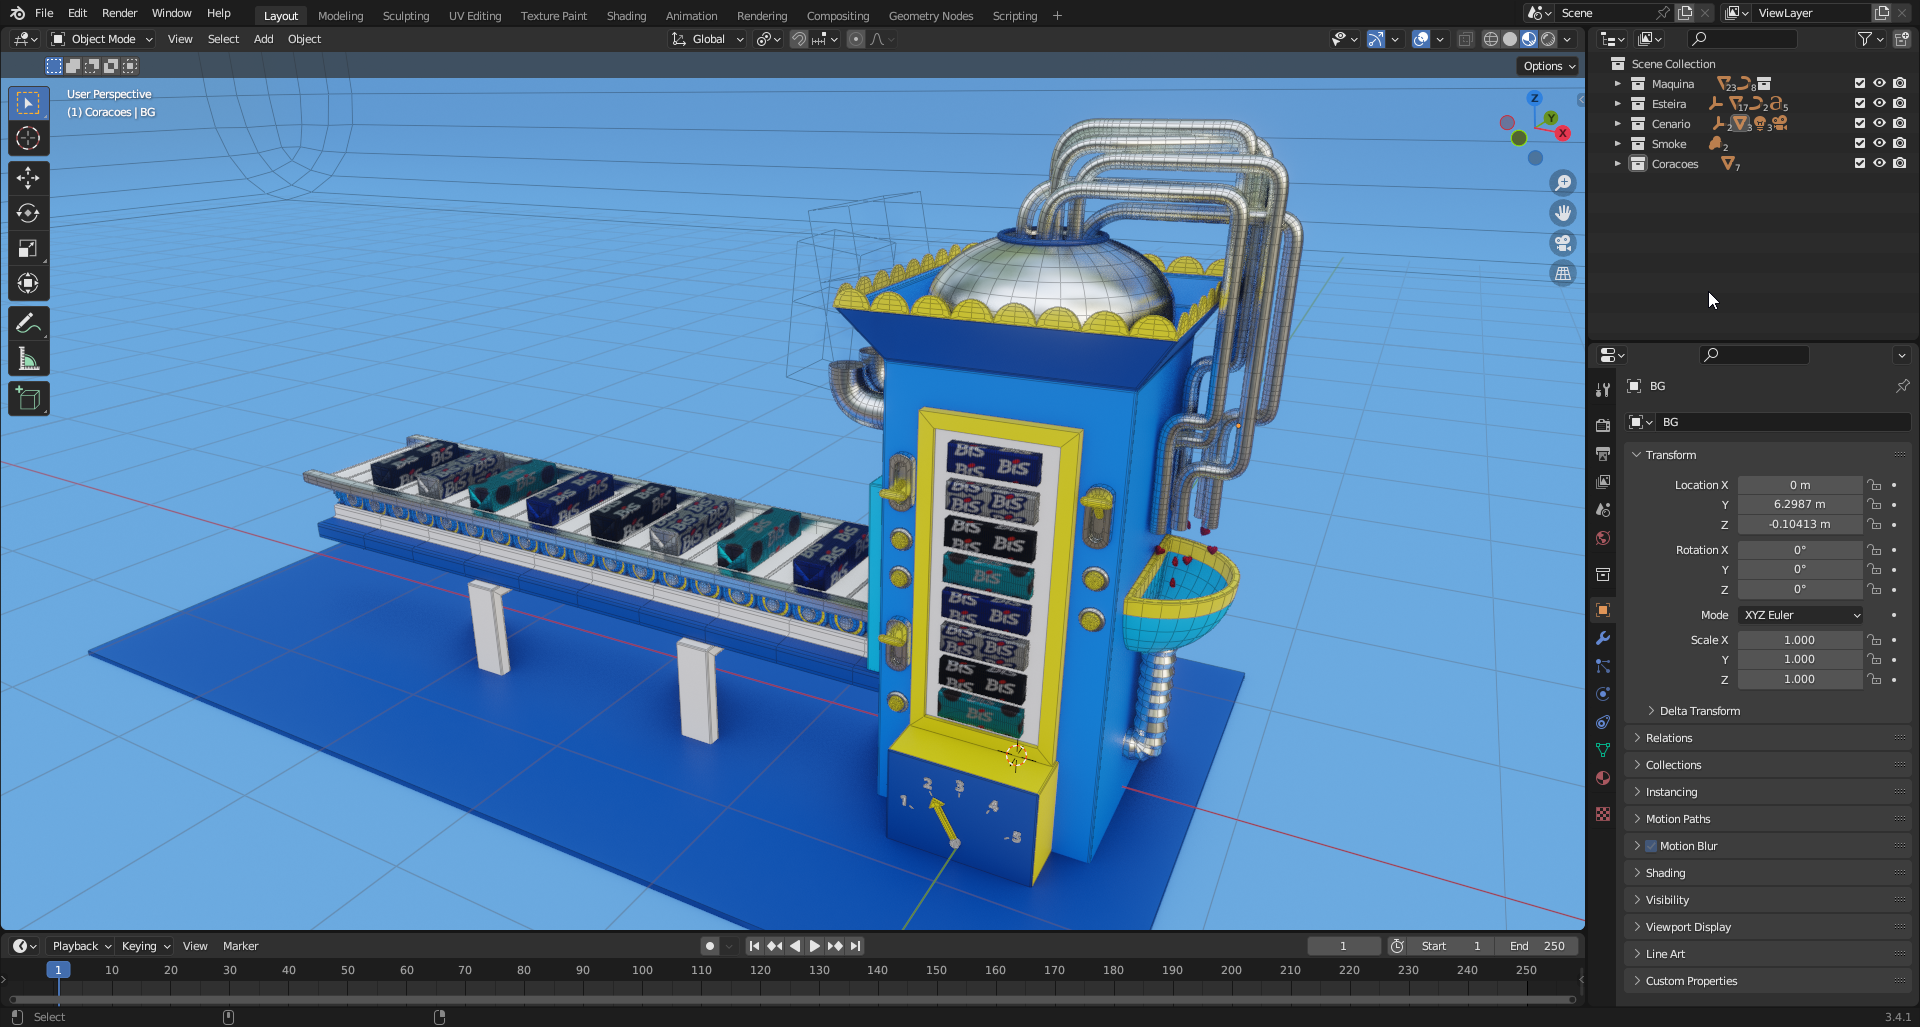Activate the Annotate pencil tool
Screen dimensions: 1920x1027
tap(28, 323)
